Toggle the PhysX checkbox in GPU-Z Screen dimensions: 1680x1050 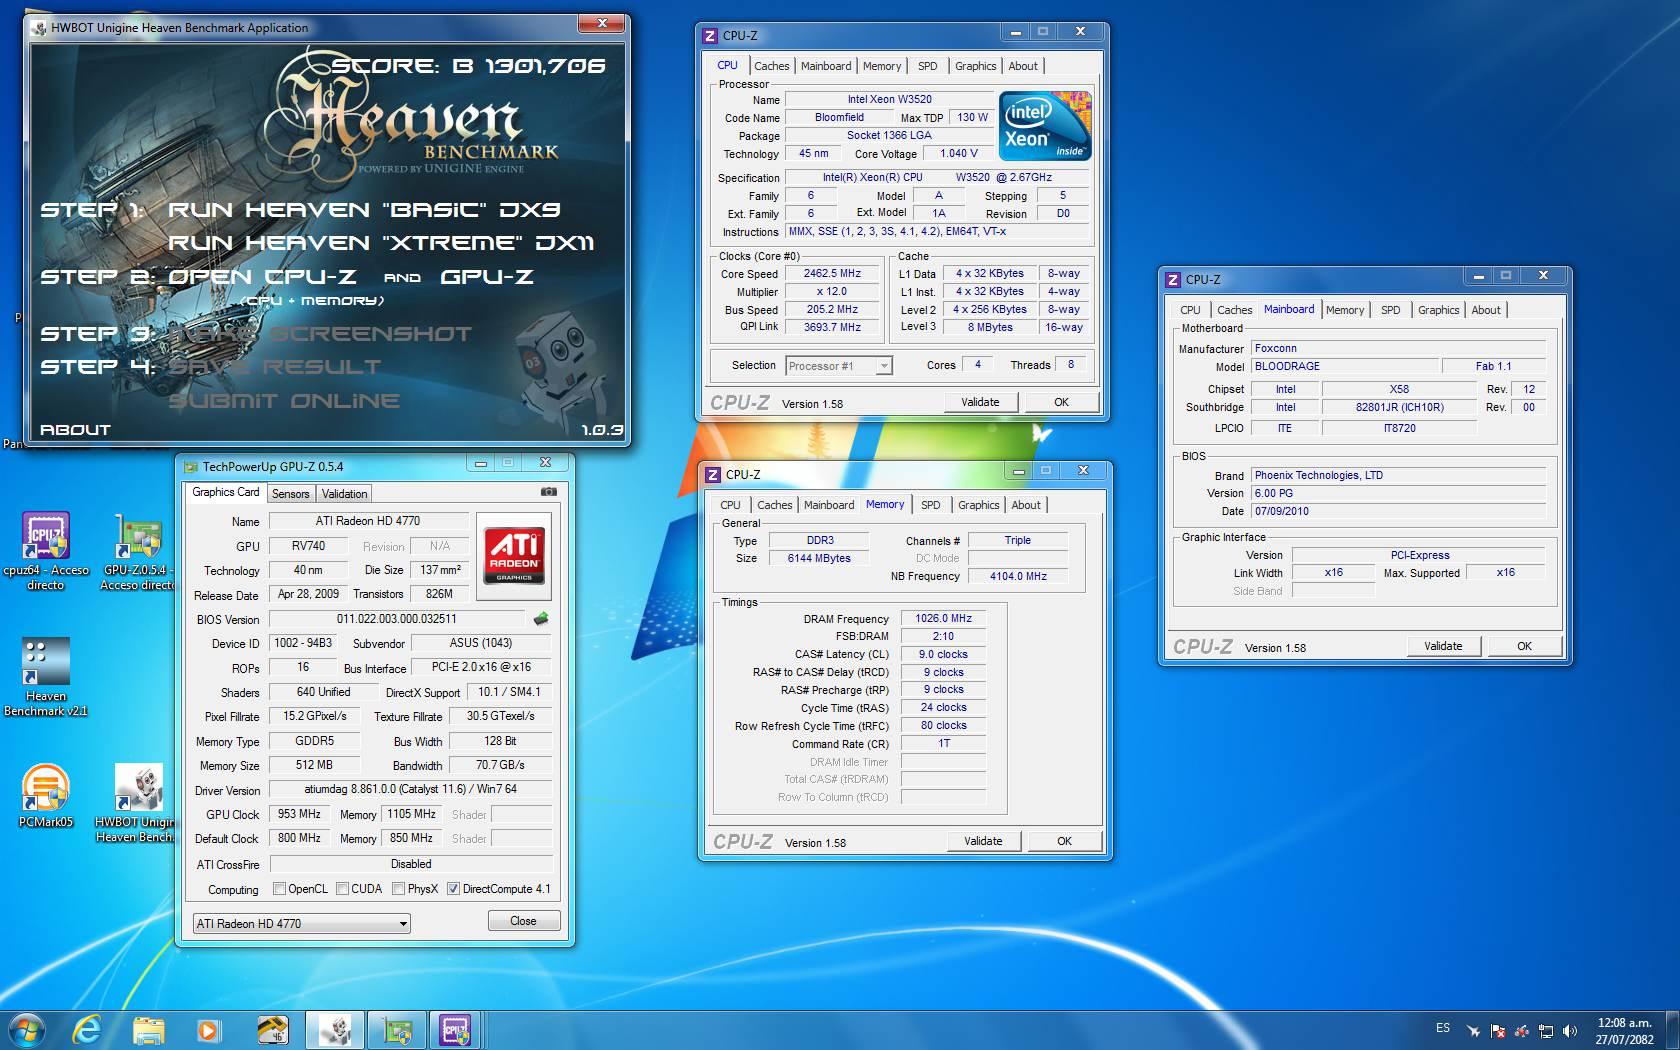click(x=399, y=889)
